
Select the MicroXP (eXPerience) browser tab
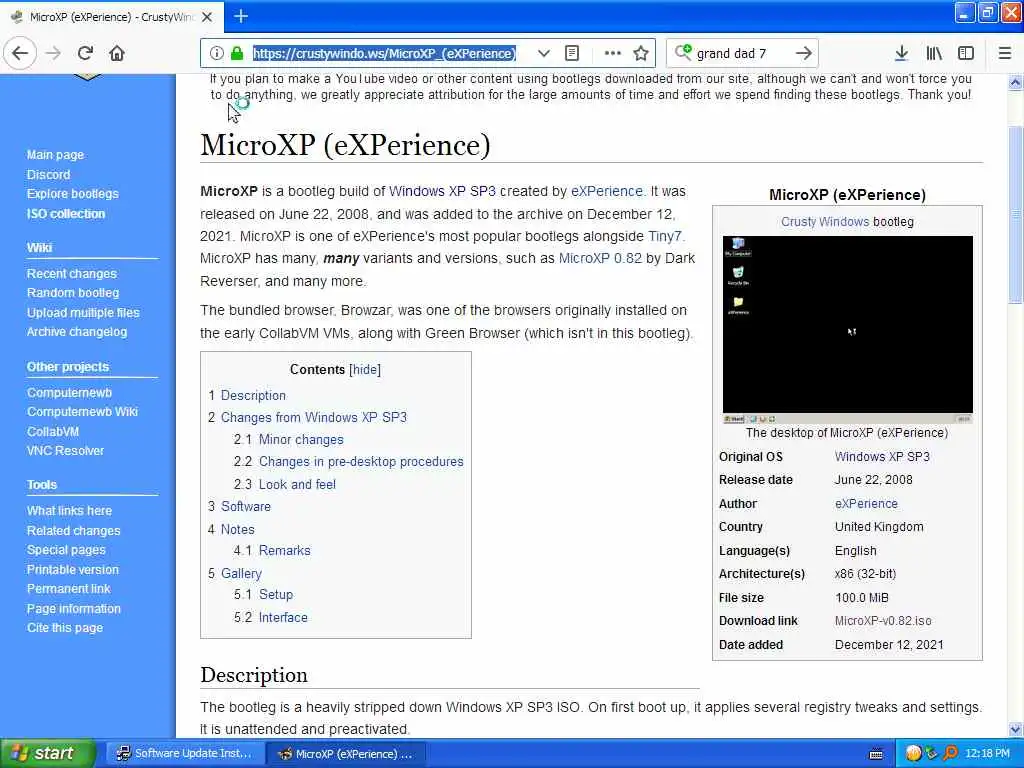click(x=112, y=17)
